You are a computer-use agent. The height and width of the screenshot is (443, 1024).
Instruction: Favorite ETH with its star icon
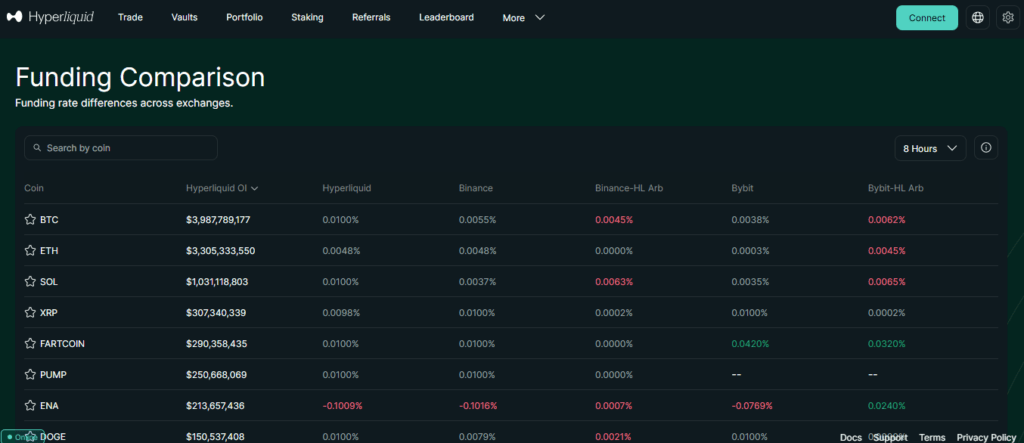point(30,250)
